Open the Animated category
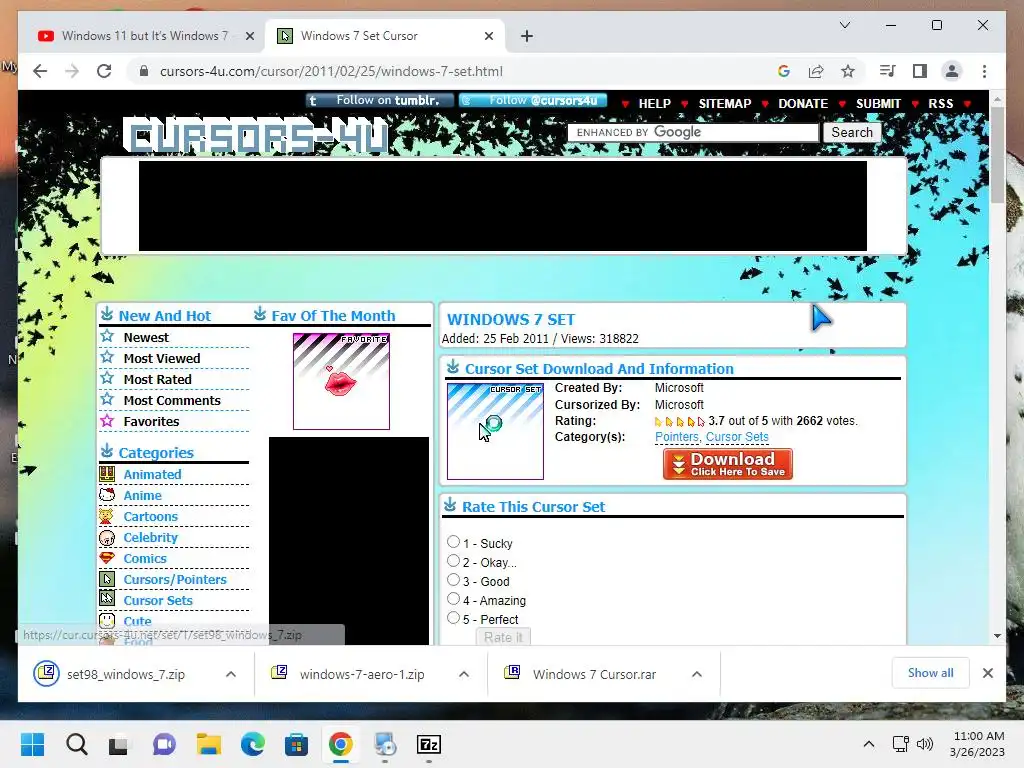Screen dimensions: 1024x768 click(x=152, y=475)
